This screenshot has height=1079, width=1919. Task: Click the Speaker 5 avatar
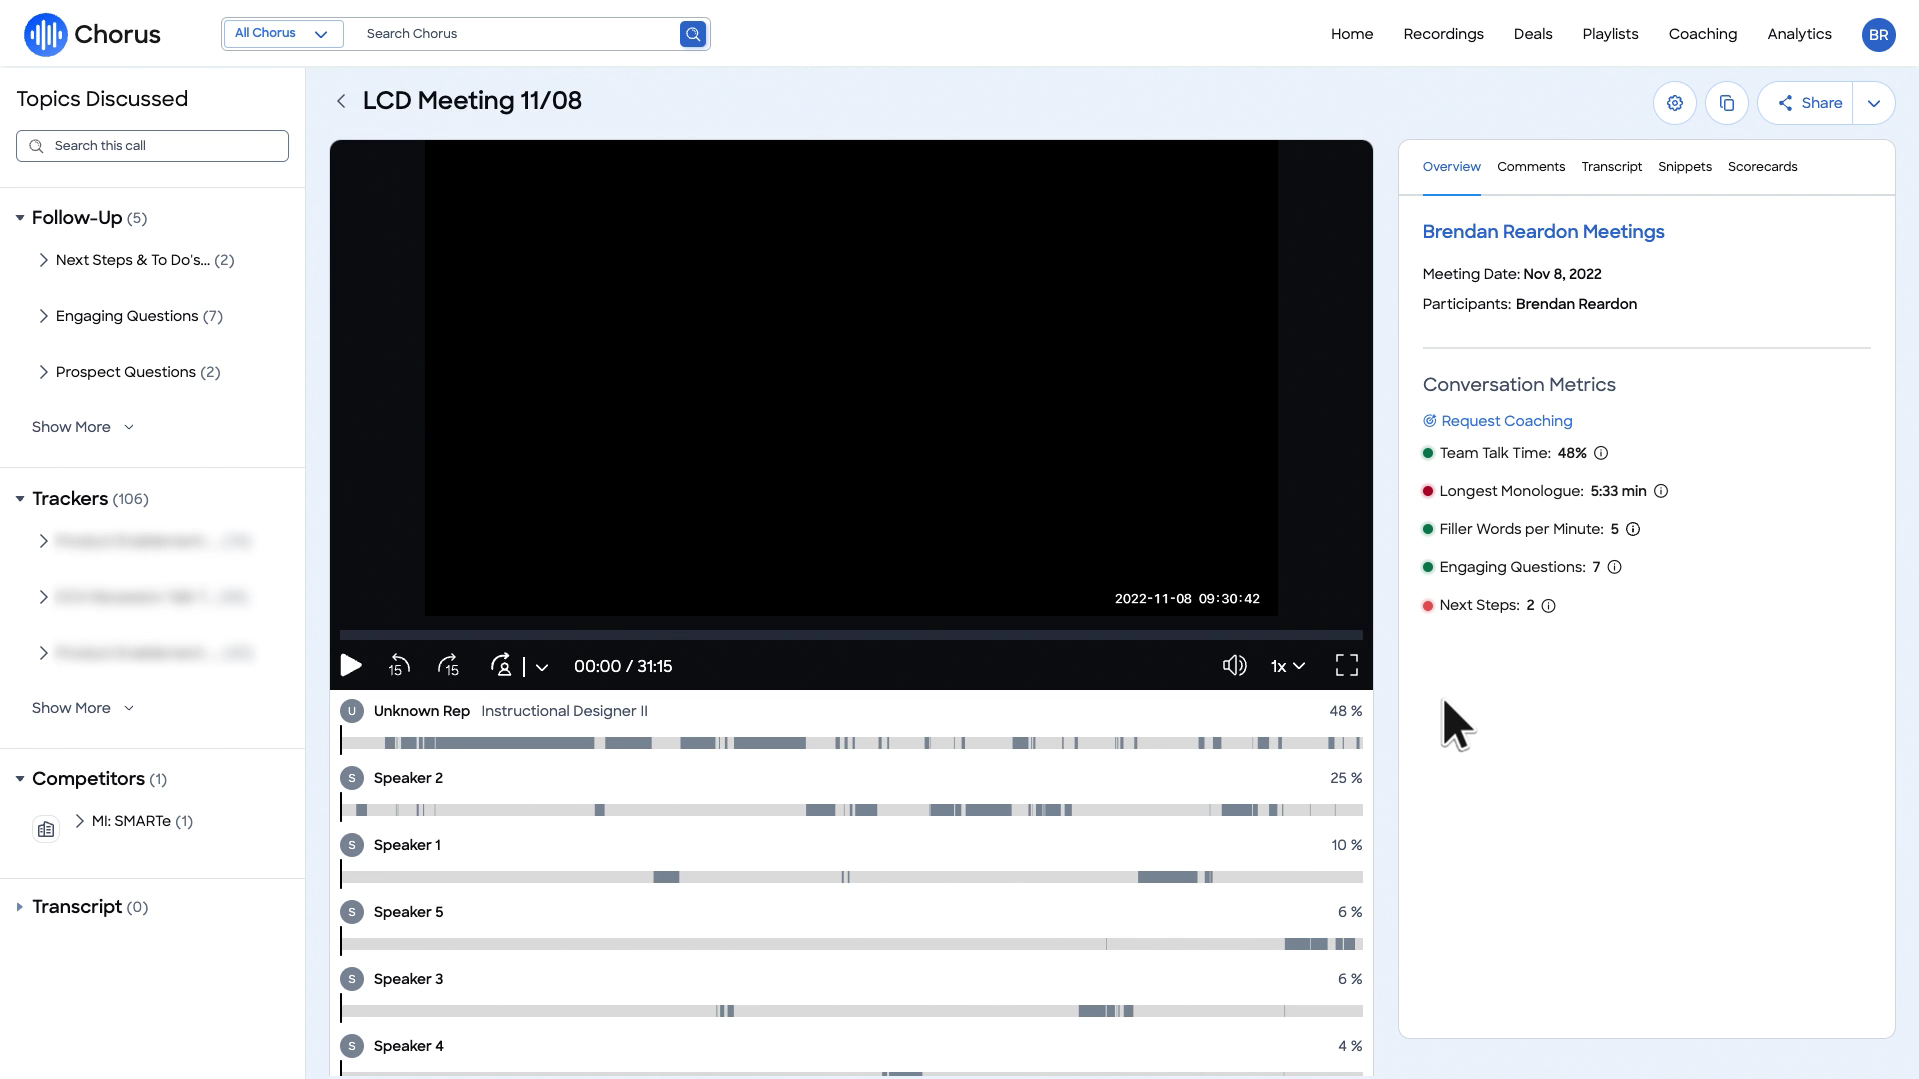[x=352, y=912]
